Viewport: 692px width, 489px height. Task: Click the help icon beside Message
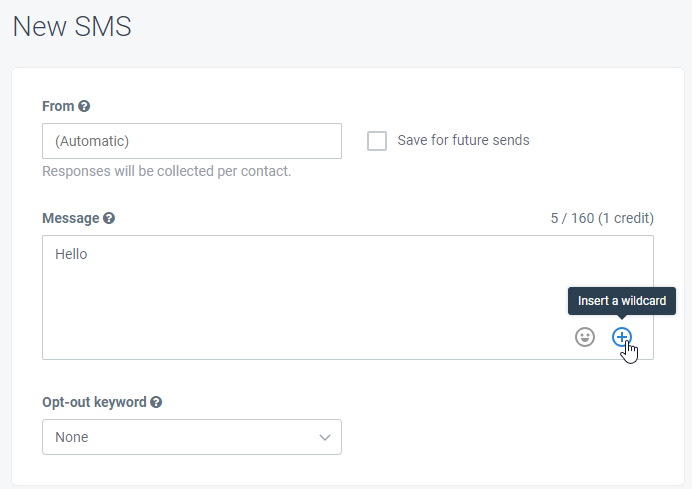pyautogui.click(x=109, y=218)
